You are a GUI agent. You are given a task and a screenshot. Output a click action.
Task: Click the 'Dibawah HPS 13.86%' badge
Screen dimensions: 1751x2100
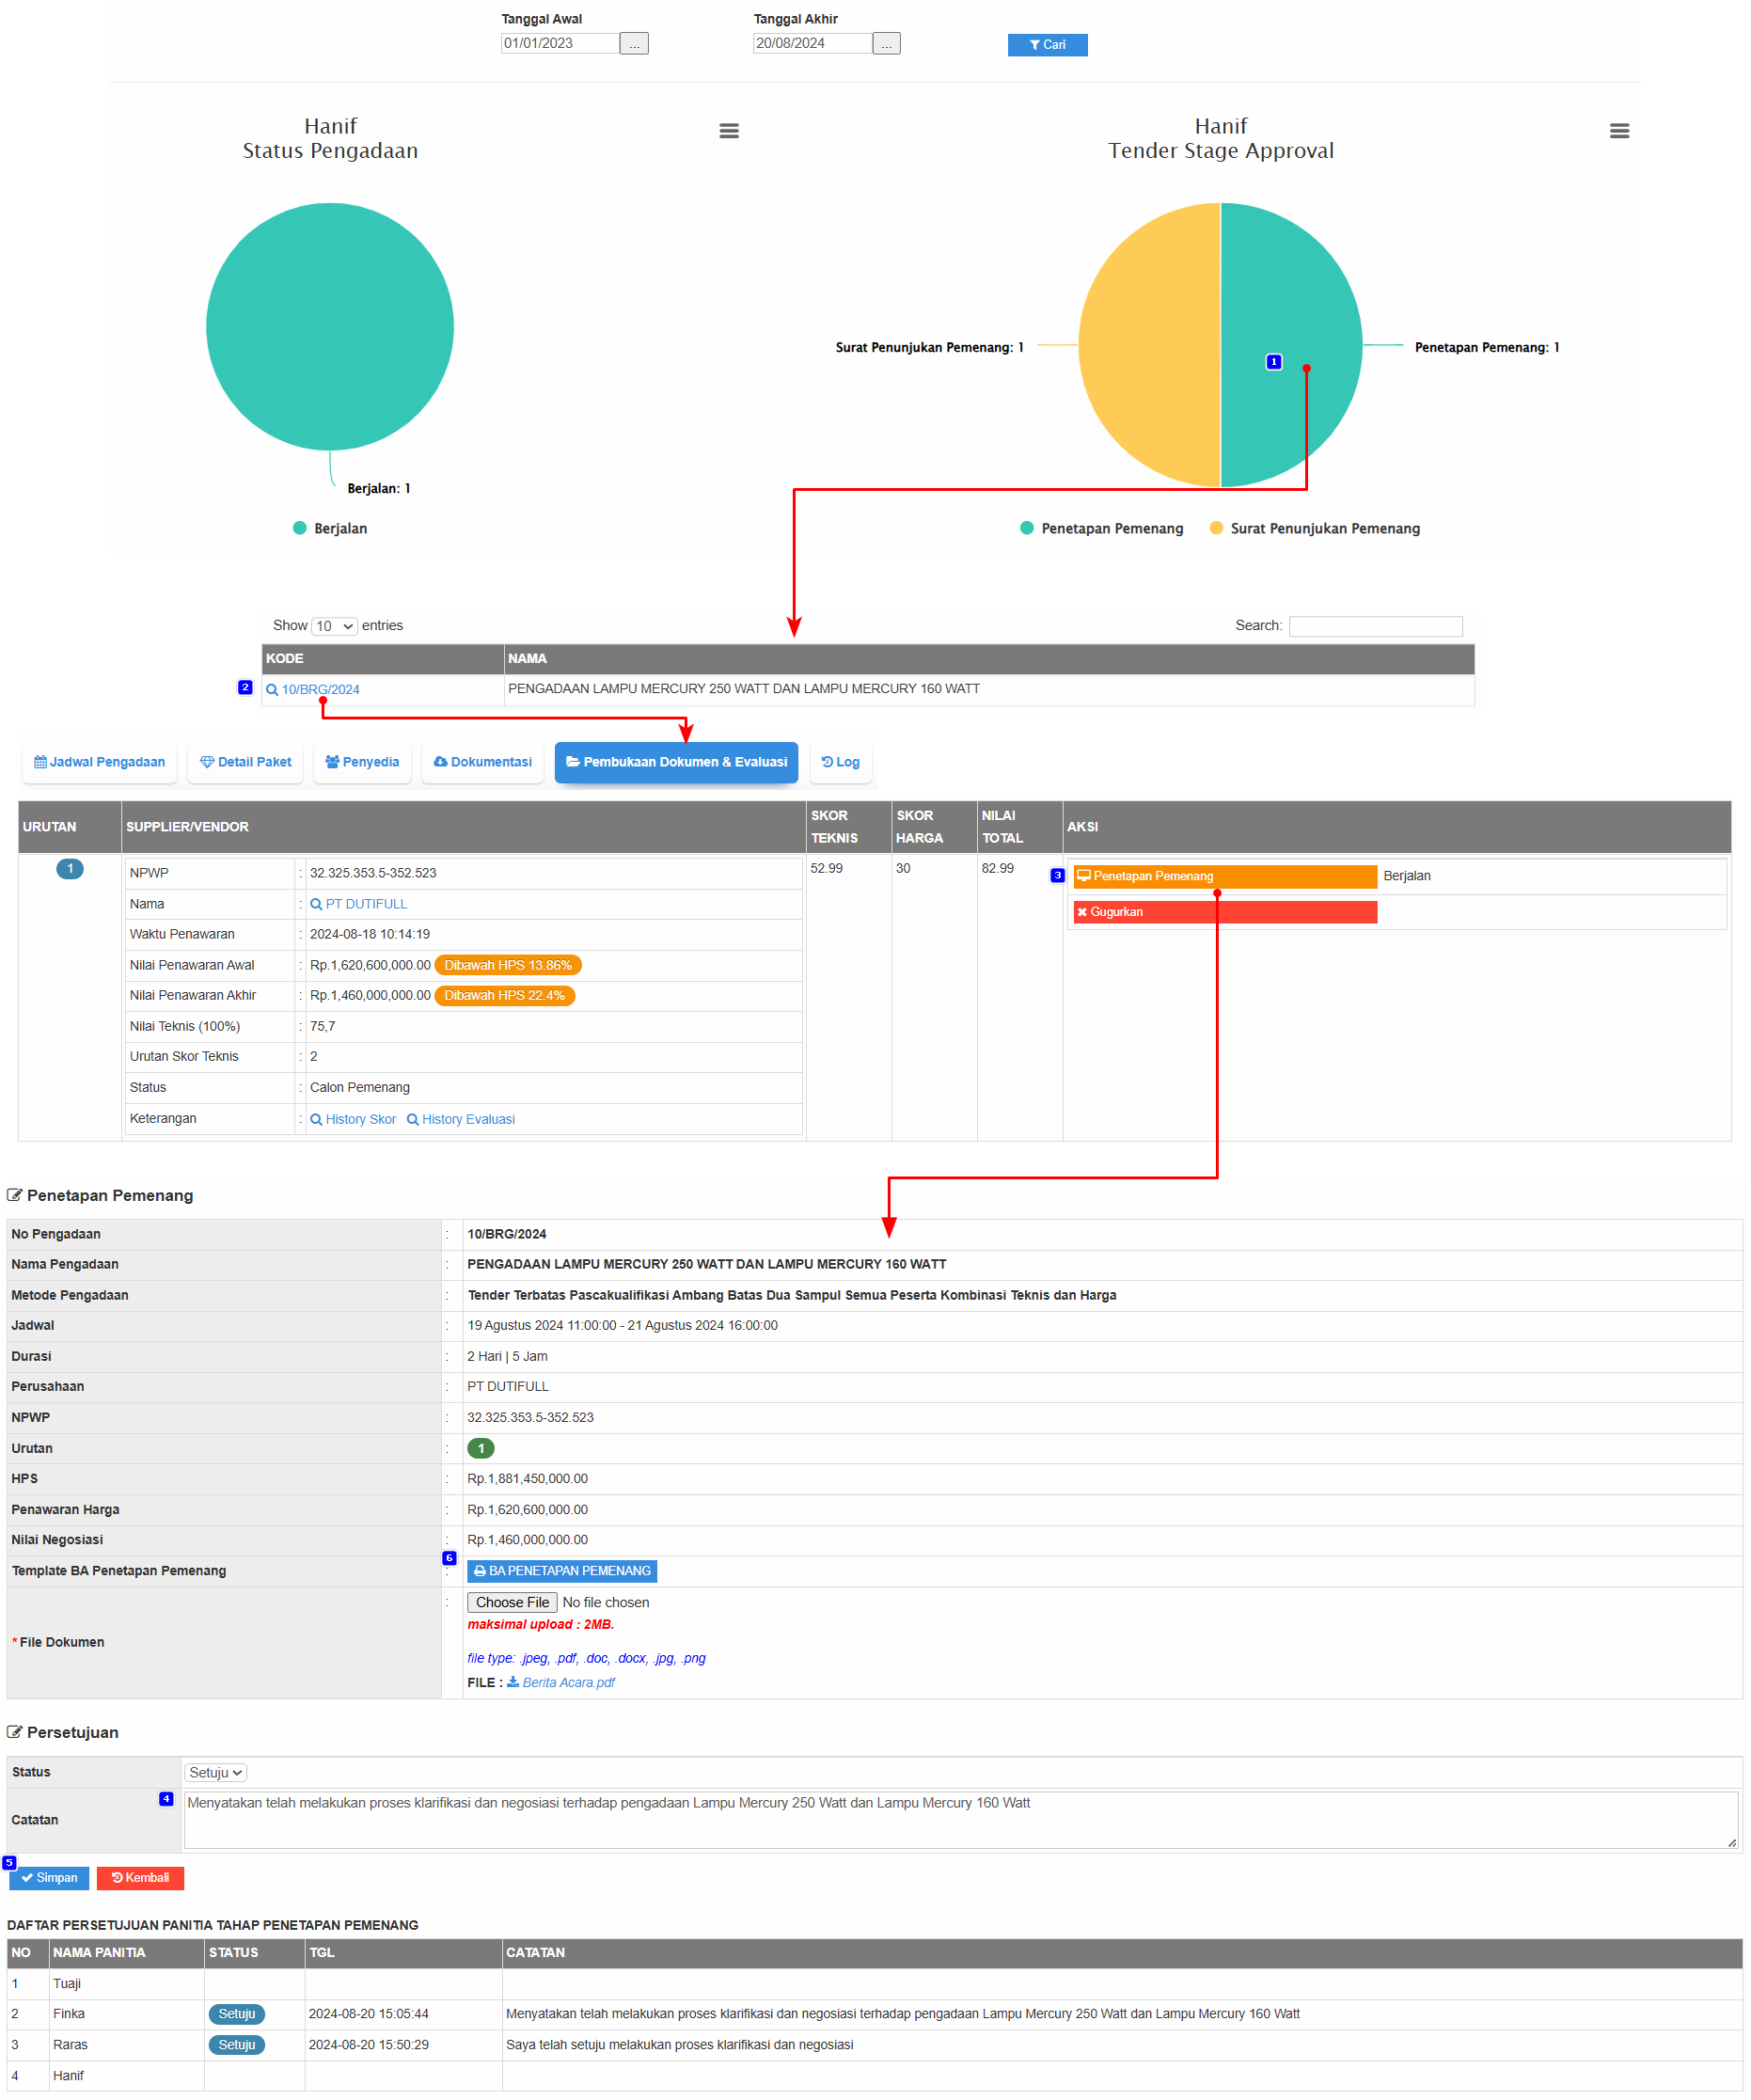(508, 965)
